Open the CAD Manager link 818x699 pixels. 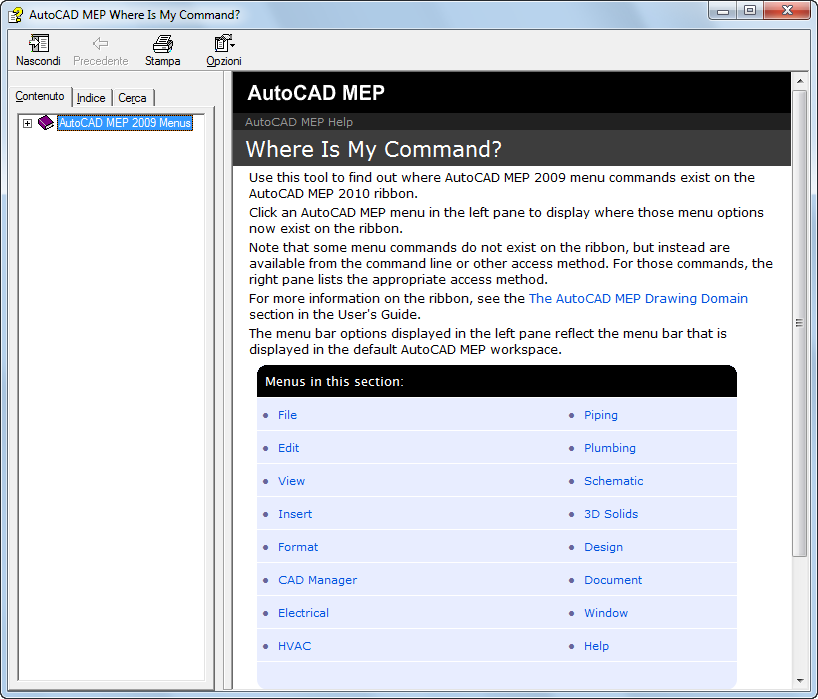318,580
